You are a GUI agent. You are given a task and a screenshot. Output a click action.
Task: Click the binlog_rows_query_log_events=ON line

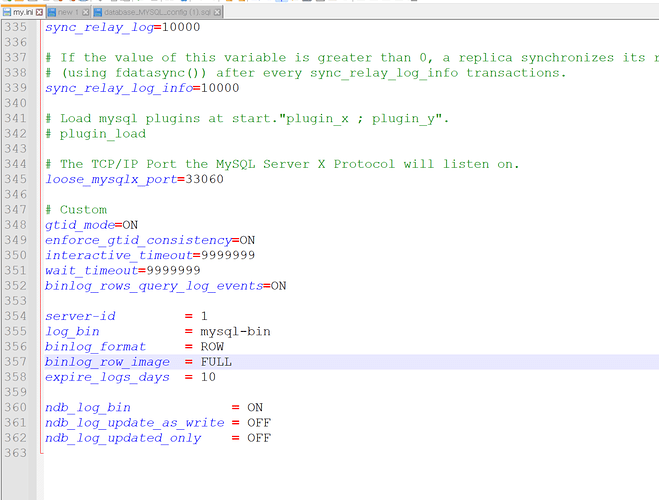point(166,286)
